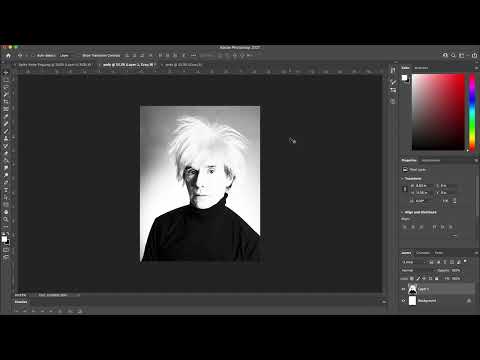Collapse the Align and Distribute section

403,212
